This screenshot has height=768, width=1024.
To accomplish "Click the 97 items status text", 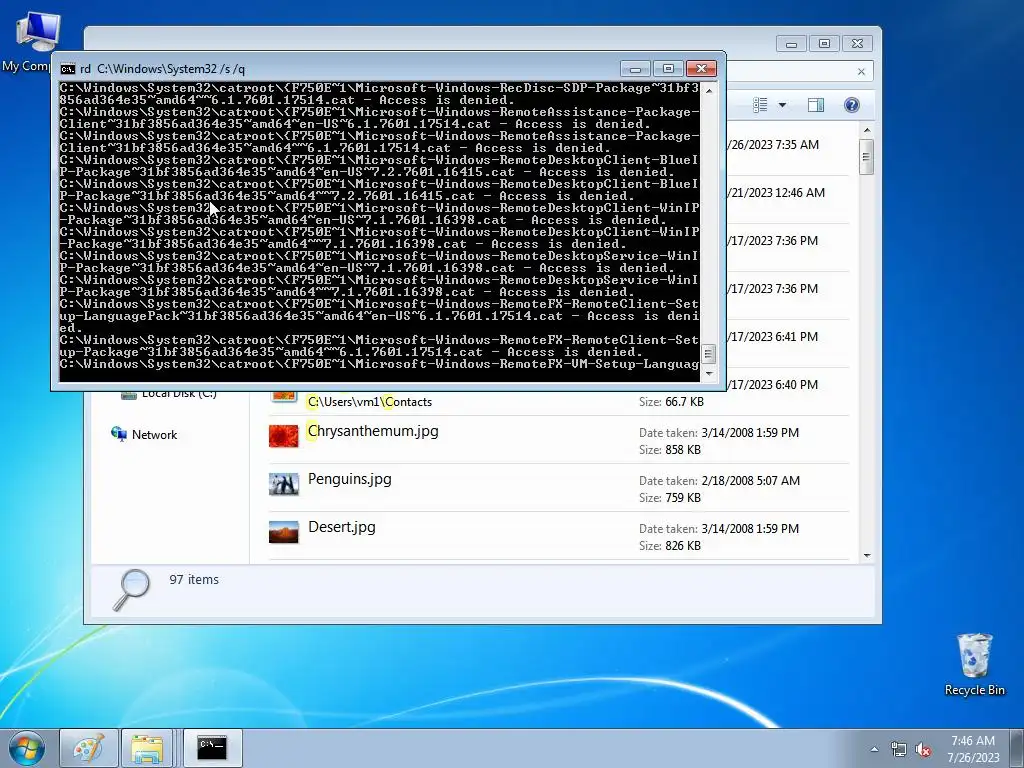I will (x=194, y=580).
